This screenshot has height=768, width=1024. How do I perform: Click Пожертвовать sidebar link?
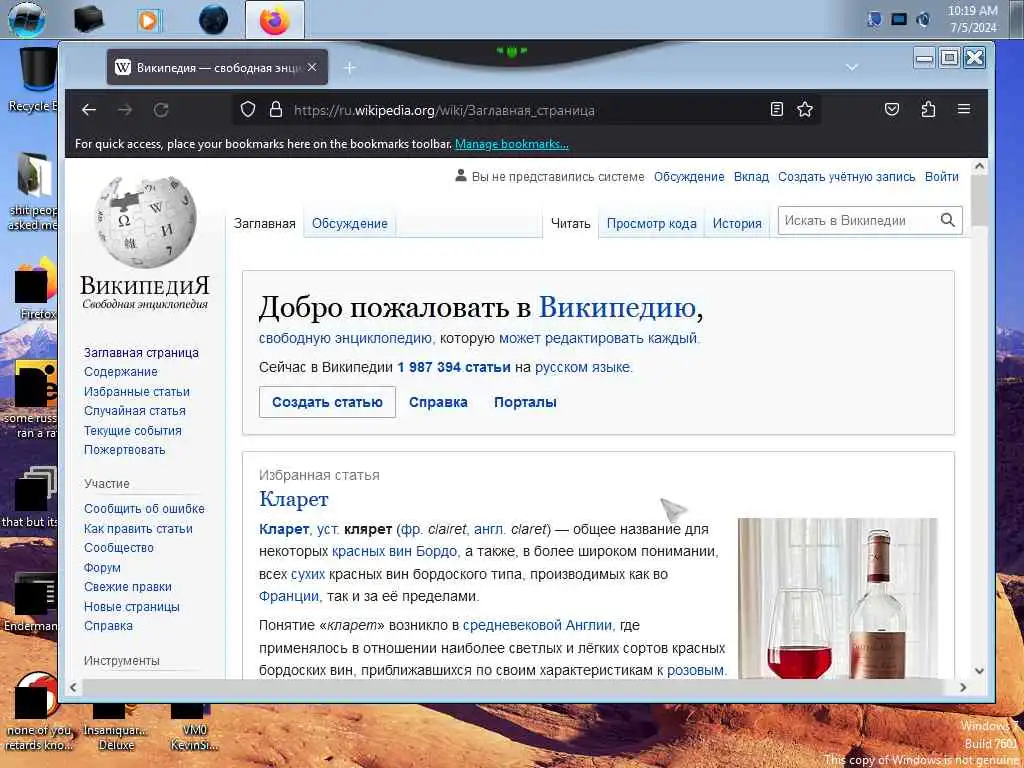[x=124, y=450]
